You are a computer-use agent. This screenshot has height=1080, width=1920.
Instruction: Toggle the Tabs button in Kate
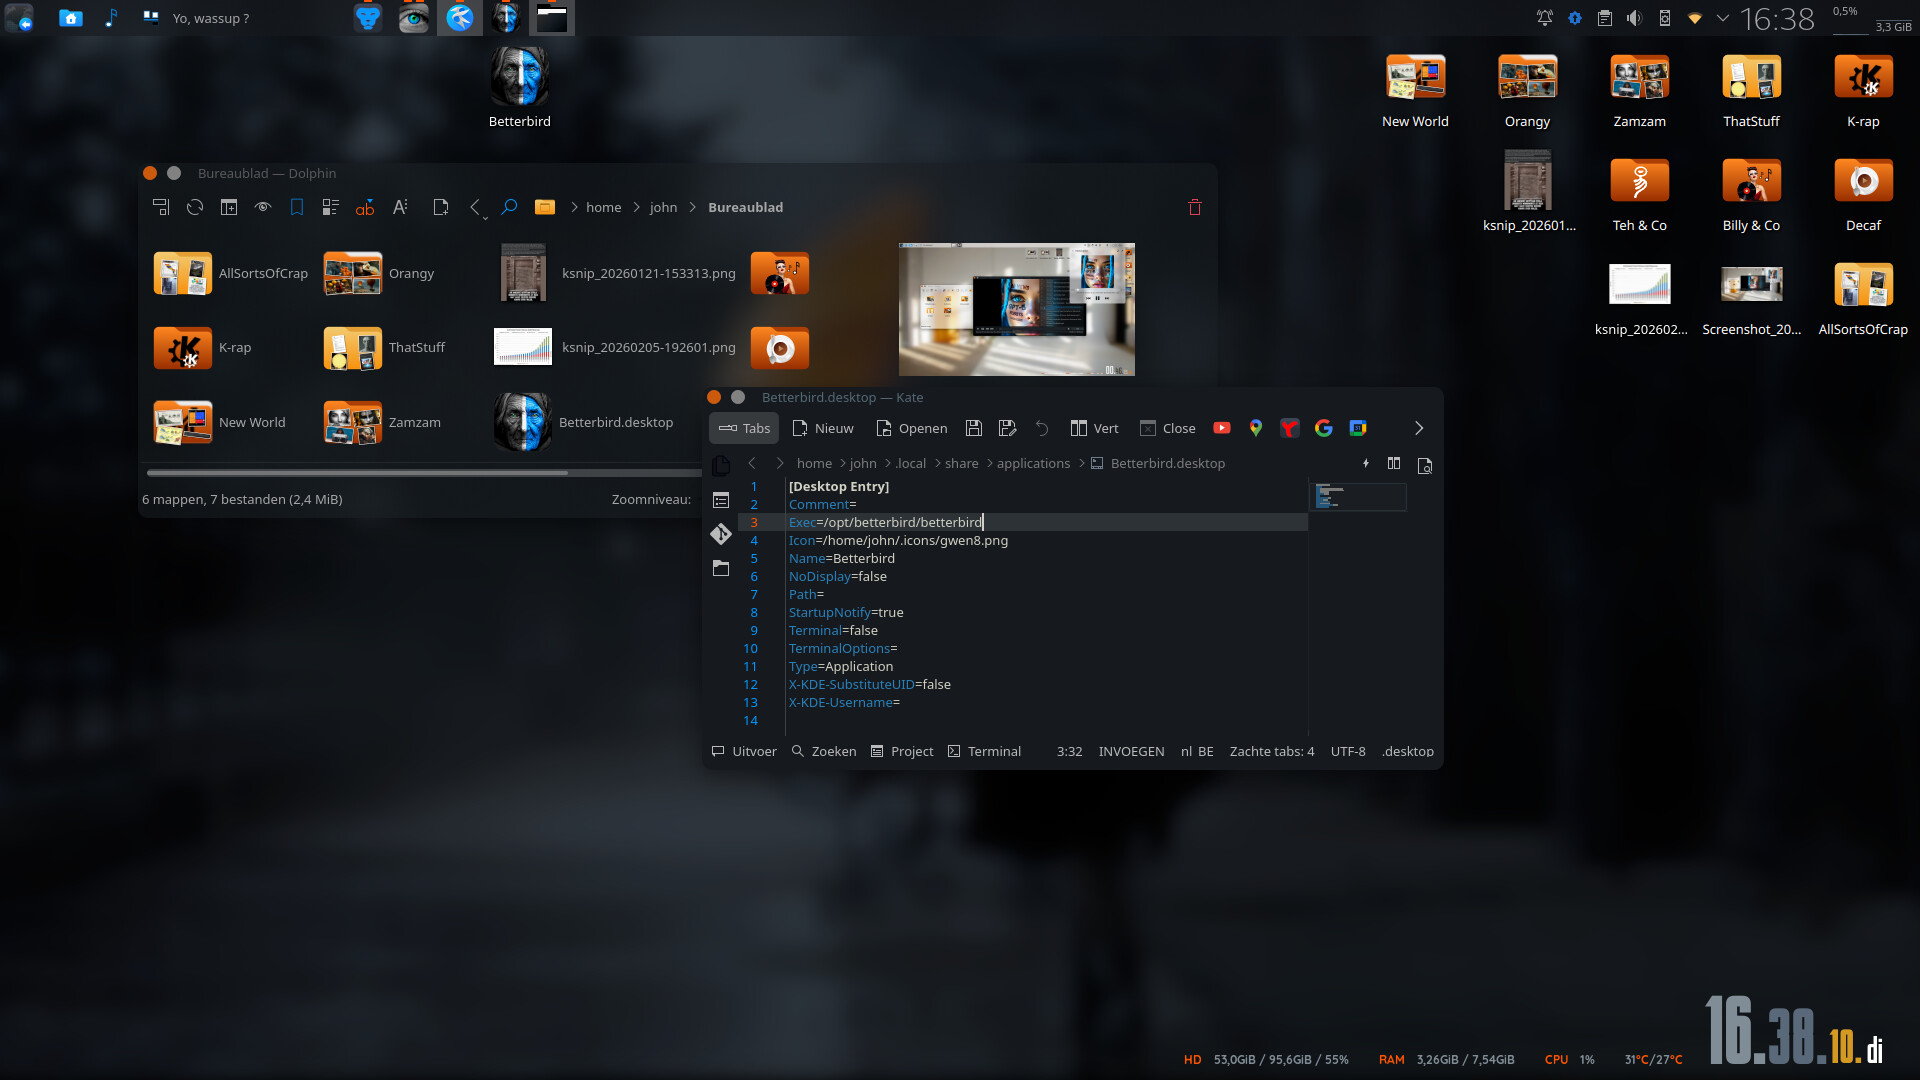pos(744,428)
